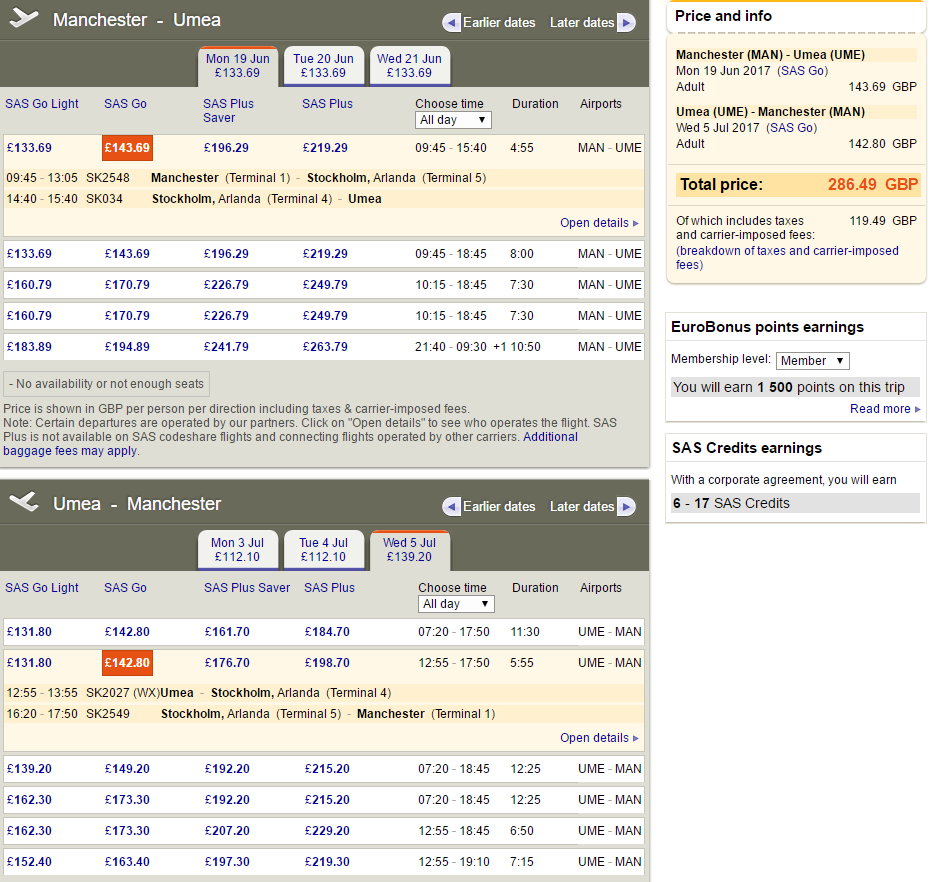Screen dimensions: 930x882
Task: Click the outbound airplane icon beside Manchester - Umea
Action: click(24, 18)
